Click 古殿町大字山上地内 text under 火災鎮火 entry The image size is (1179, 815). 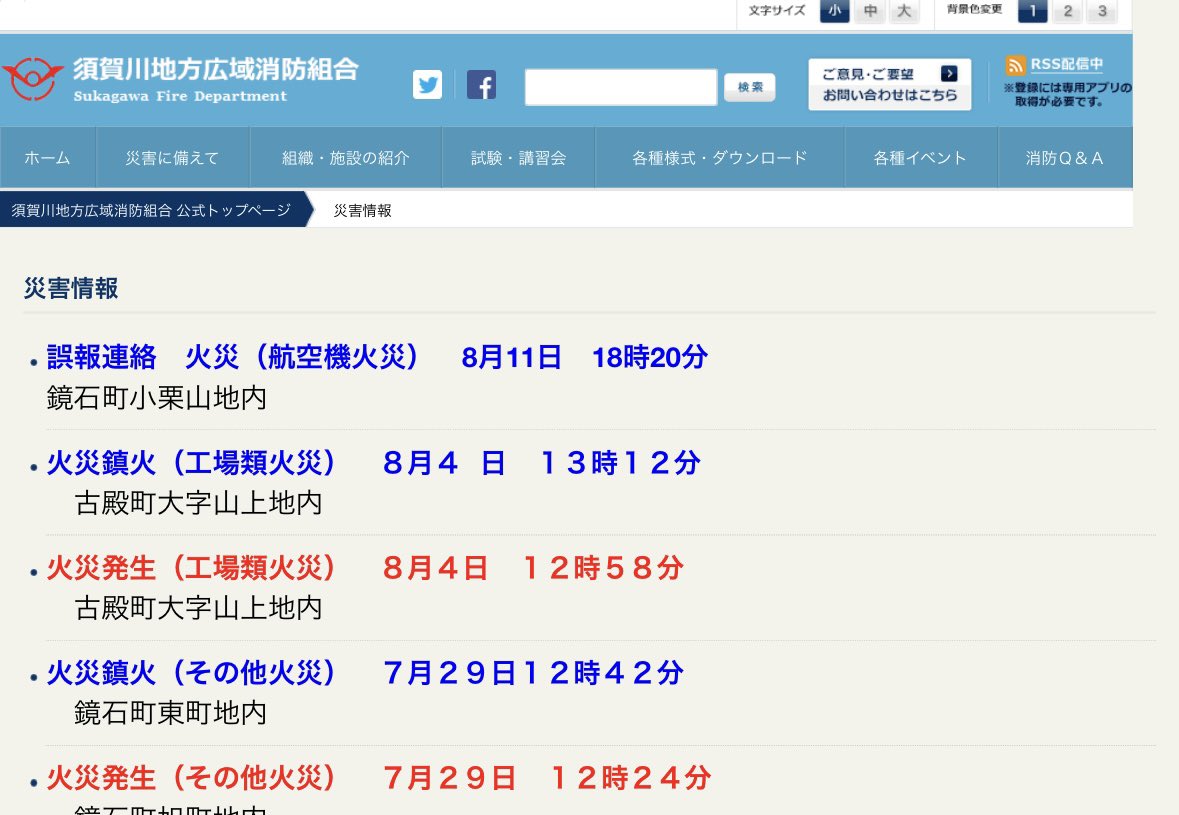click(x=199, y=503)
